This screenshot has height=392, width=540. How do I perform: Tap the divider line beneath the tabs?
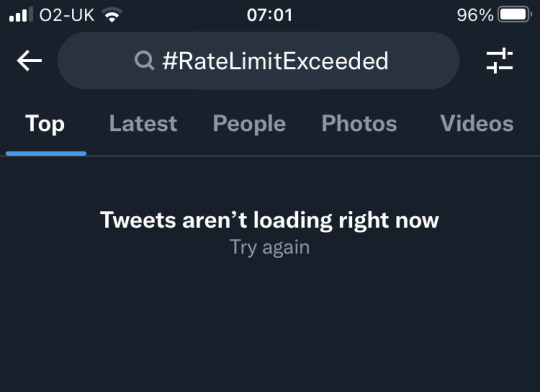point(270,156)
